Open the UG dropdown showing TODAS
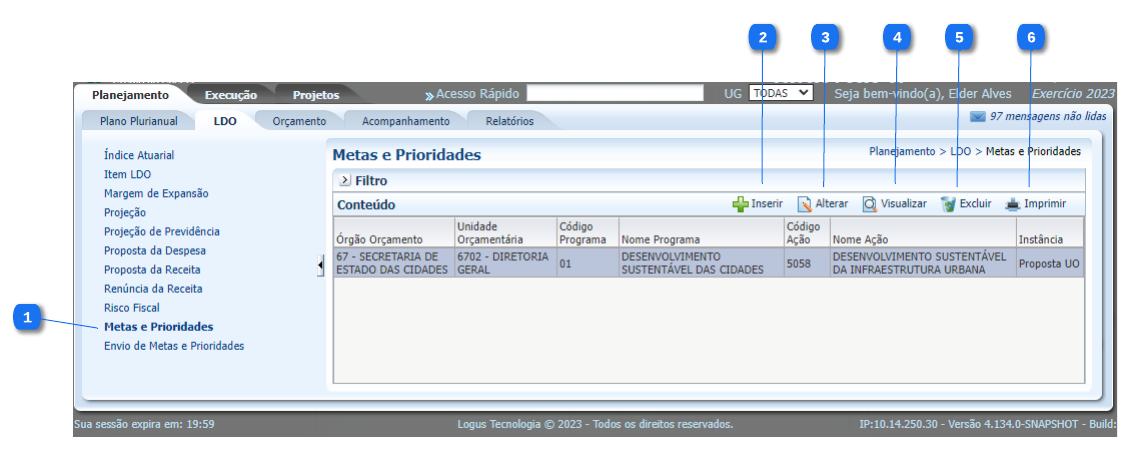1132x454 pixels. click(x=780, y=93)
